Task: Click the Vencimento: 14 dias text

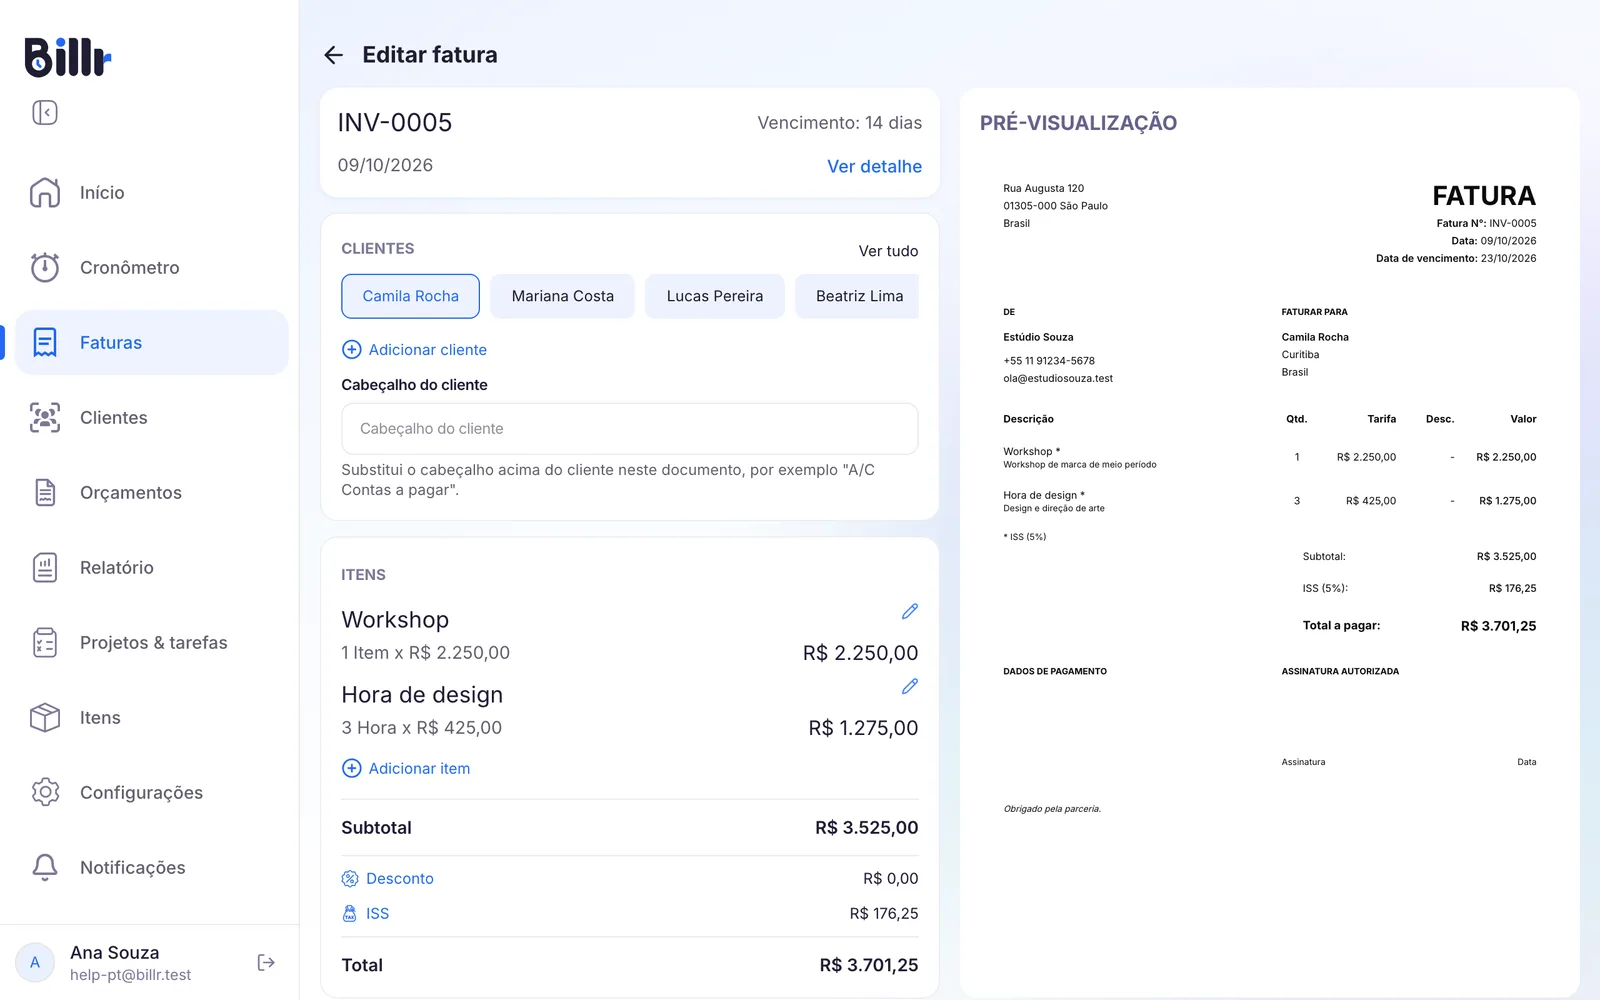Action: [840, 123]
